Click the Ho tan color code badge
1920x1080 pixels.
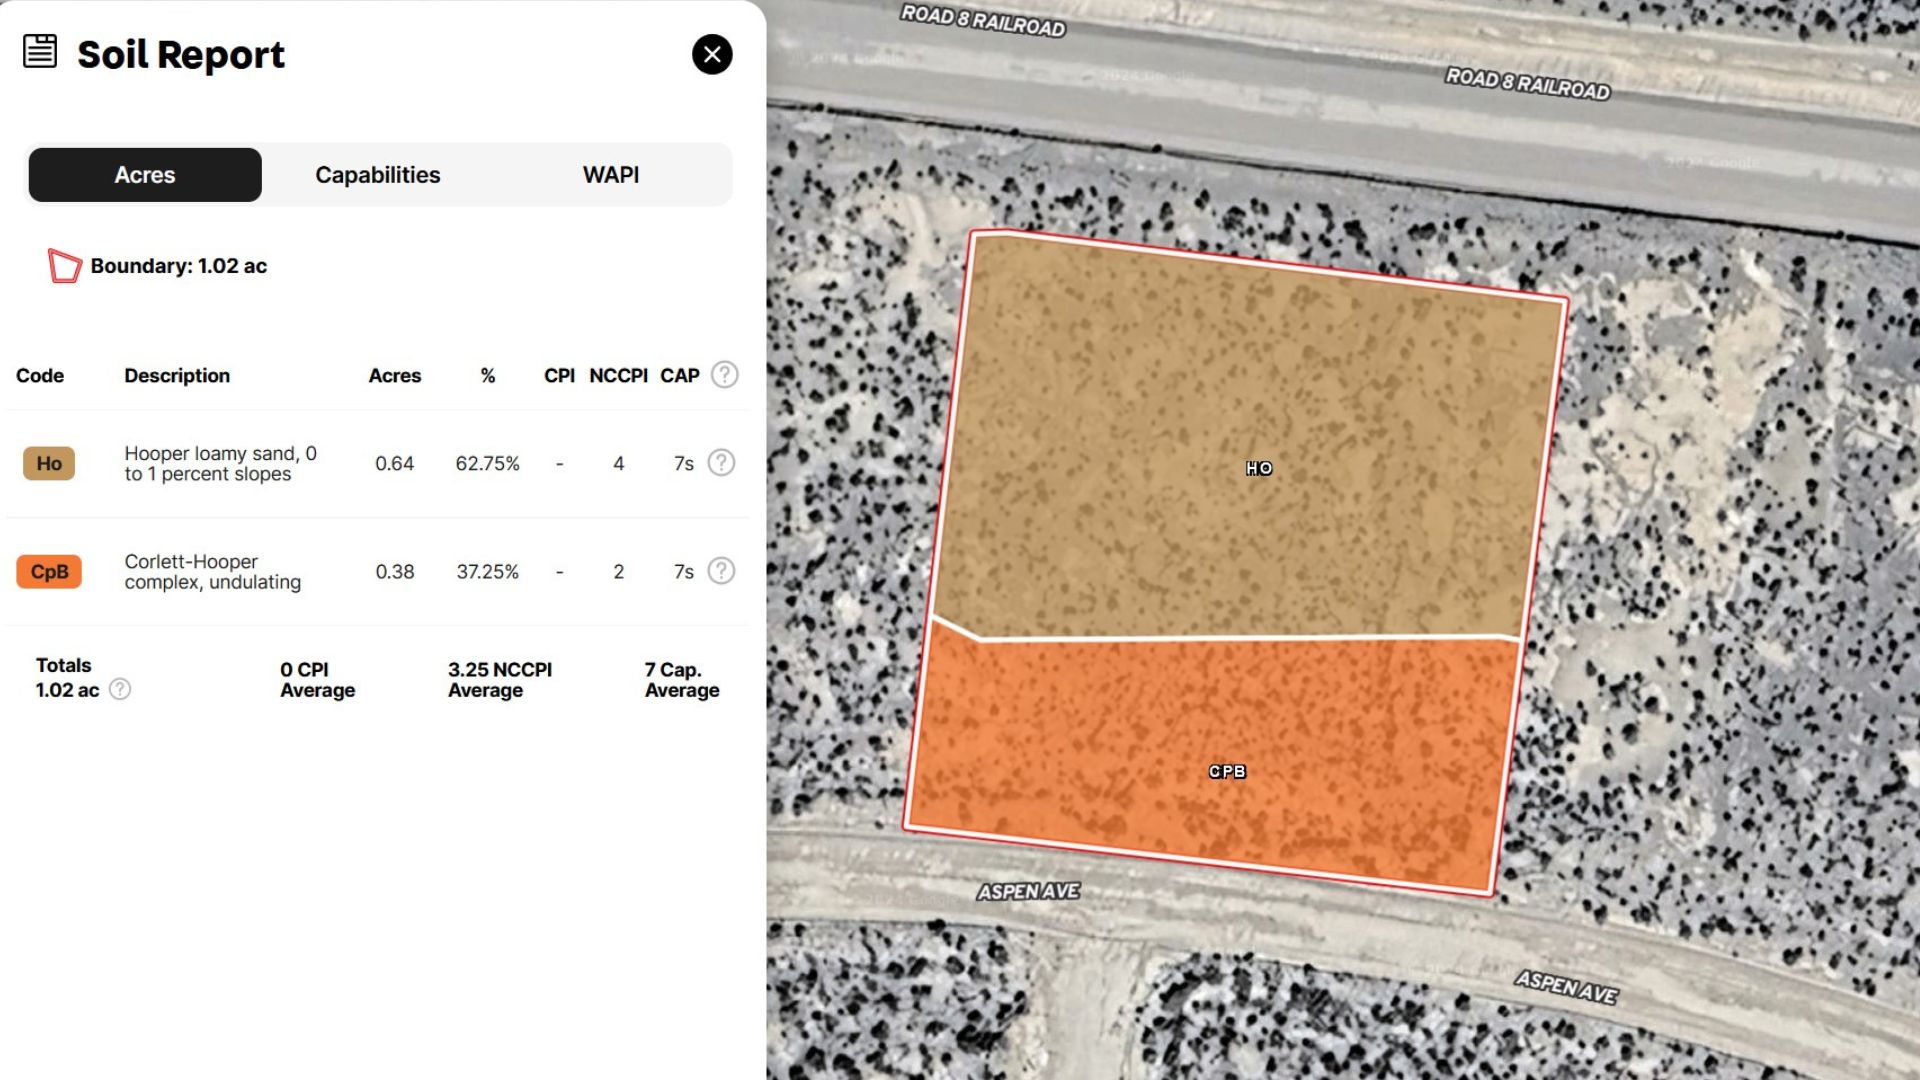pyautogui.click(x=49, y=463)
